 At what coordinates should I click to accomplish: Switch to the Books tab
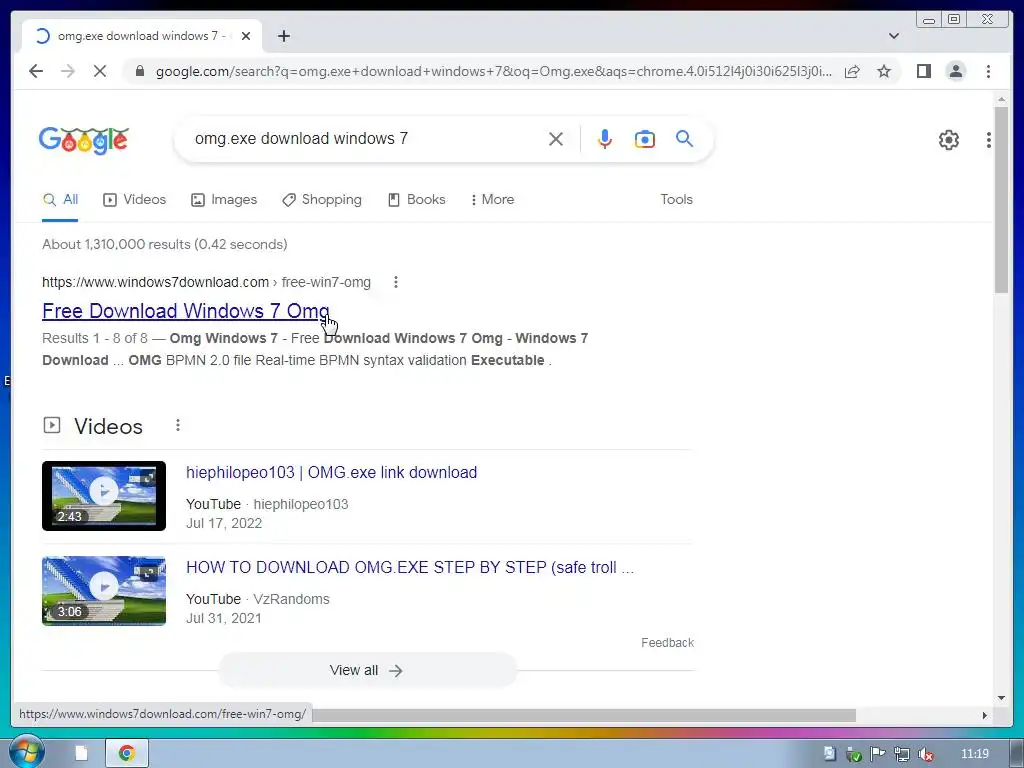[x=417, y=200]
